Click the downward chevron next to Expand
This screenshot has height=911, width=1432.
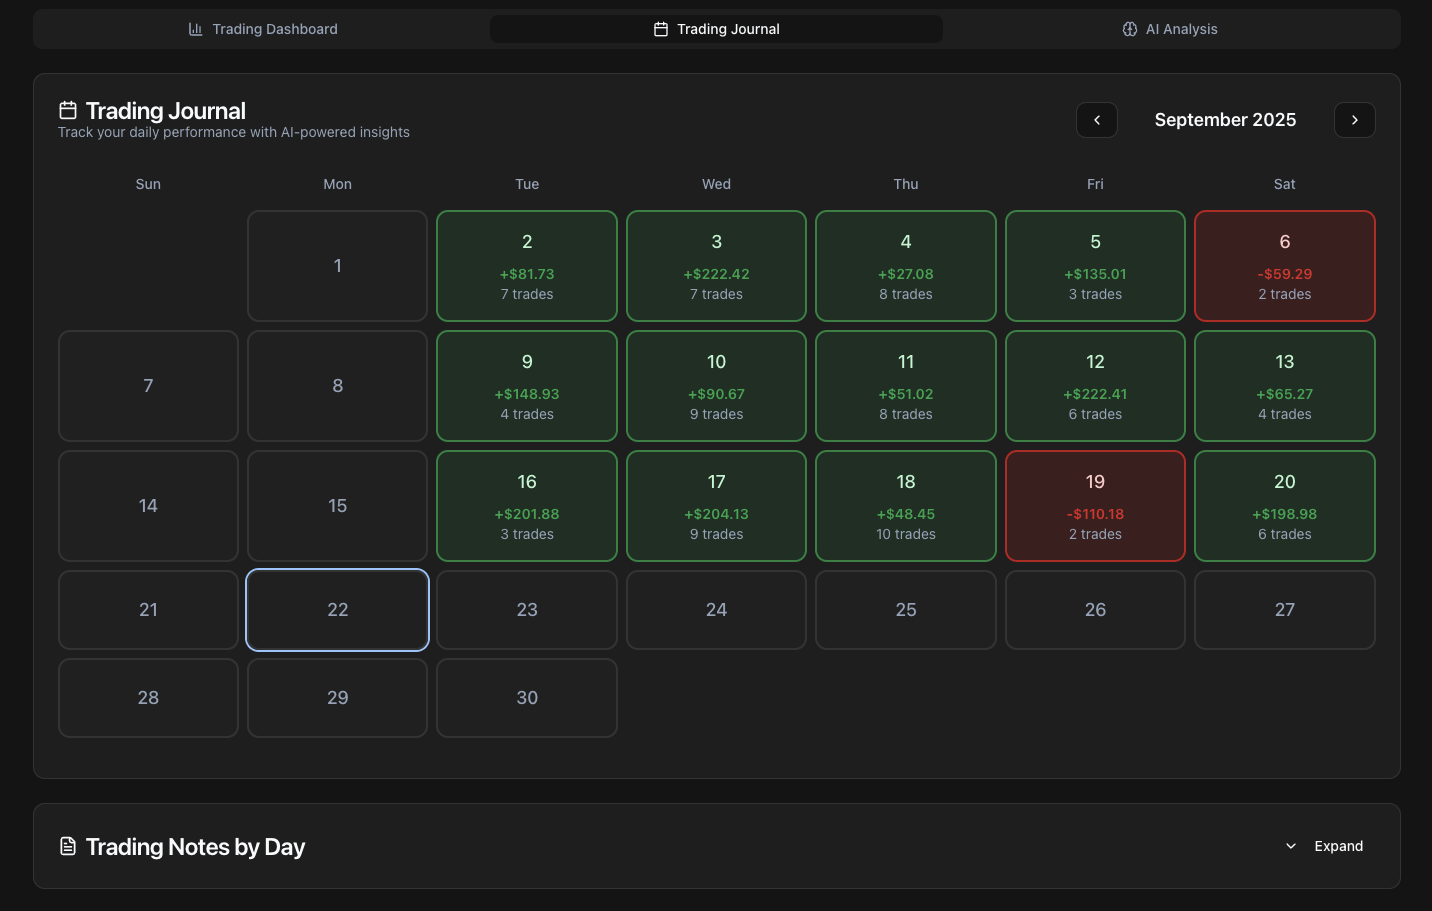click(x=1290, y=845)
